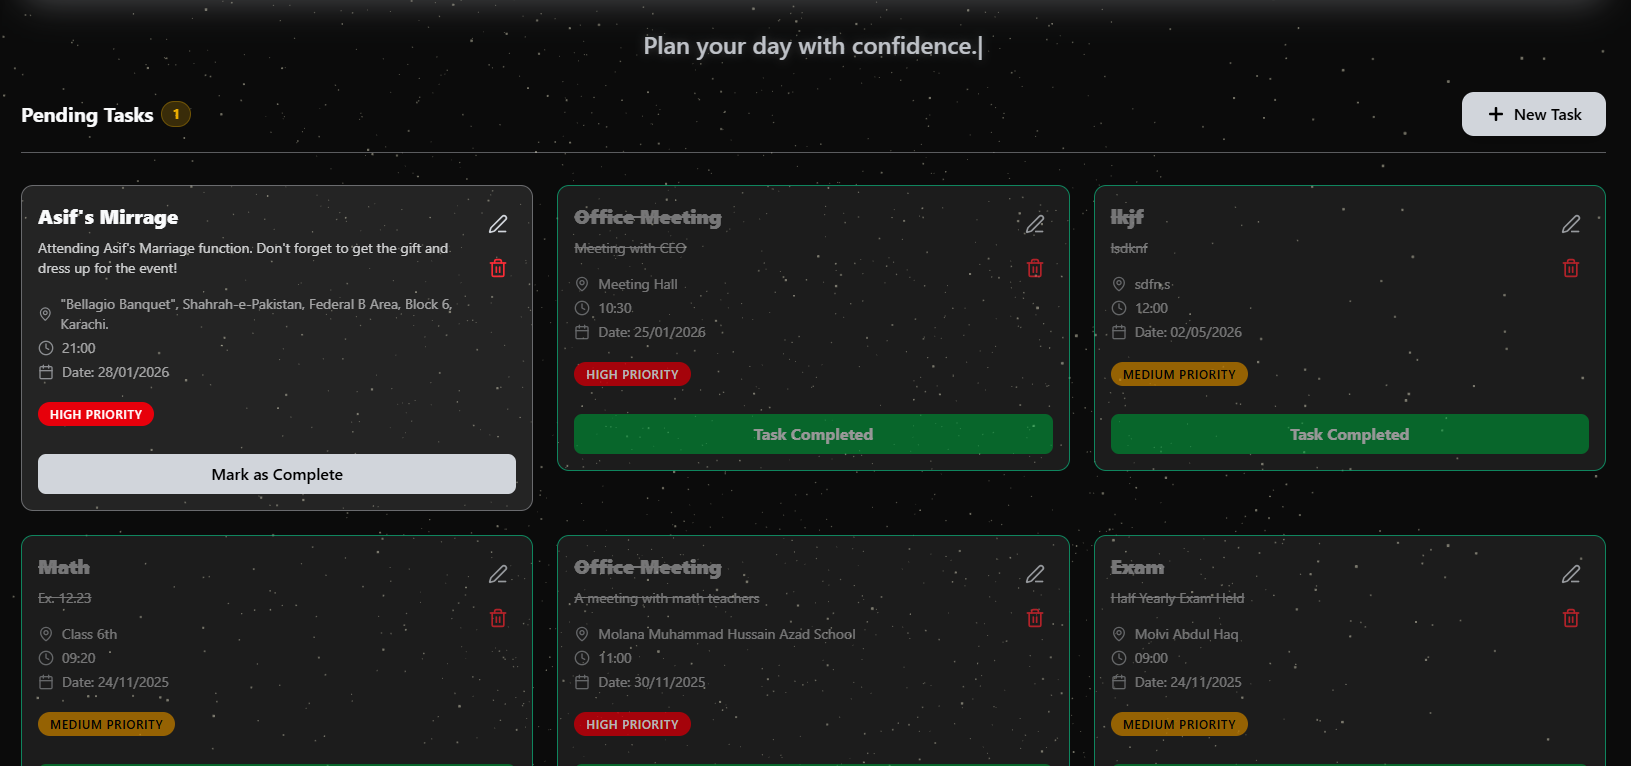Click Task Completed on the 02/05/2026 card
This screenshot has height=766, width=1631.
pos(1349,434)
